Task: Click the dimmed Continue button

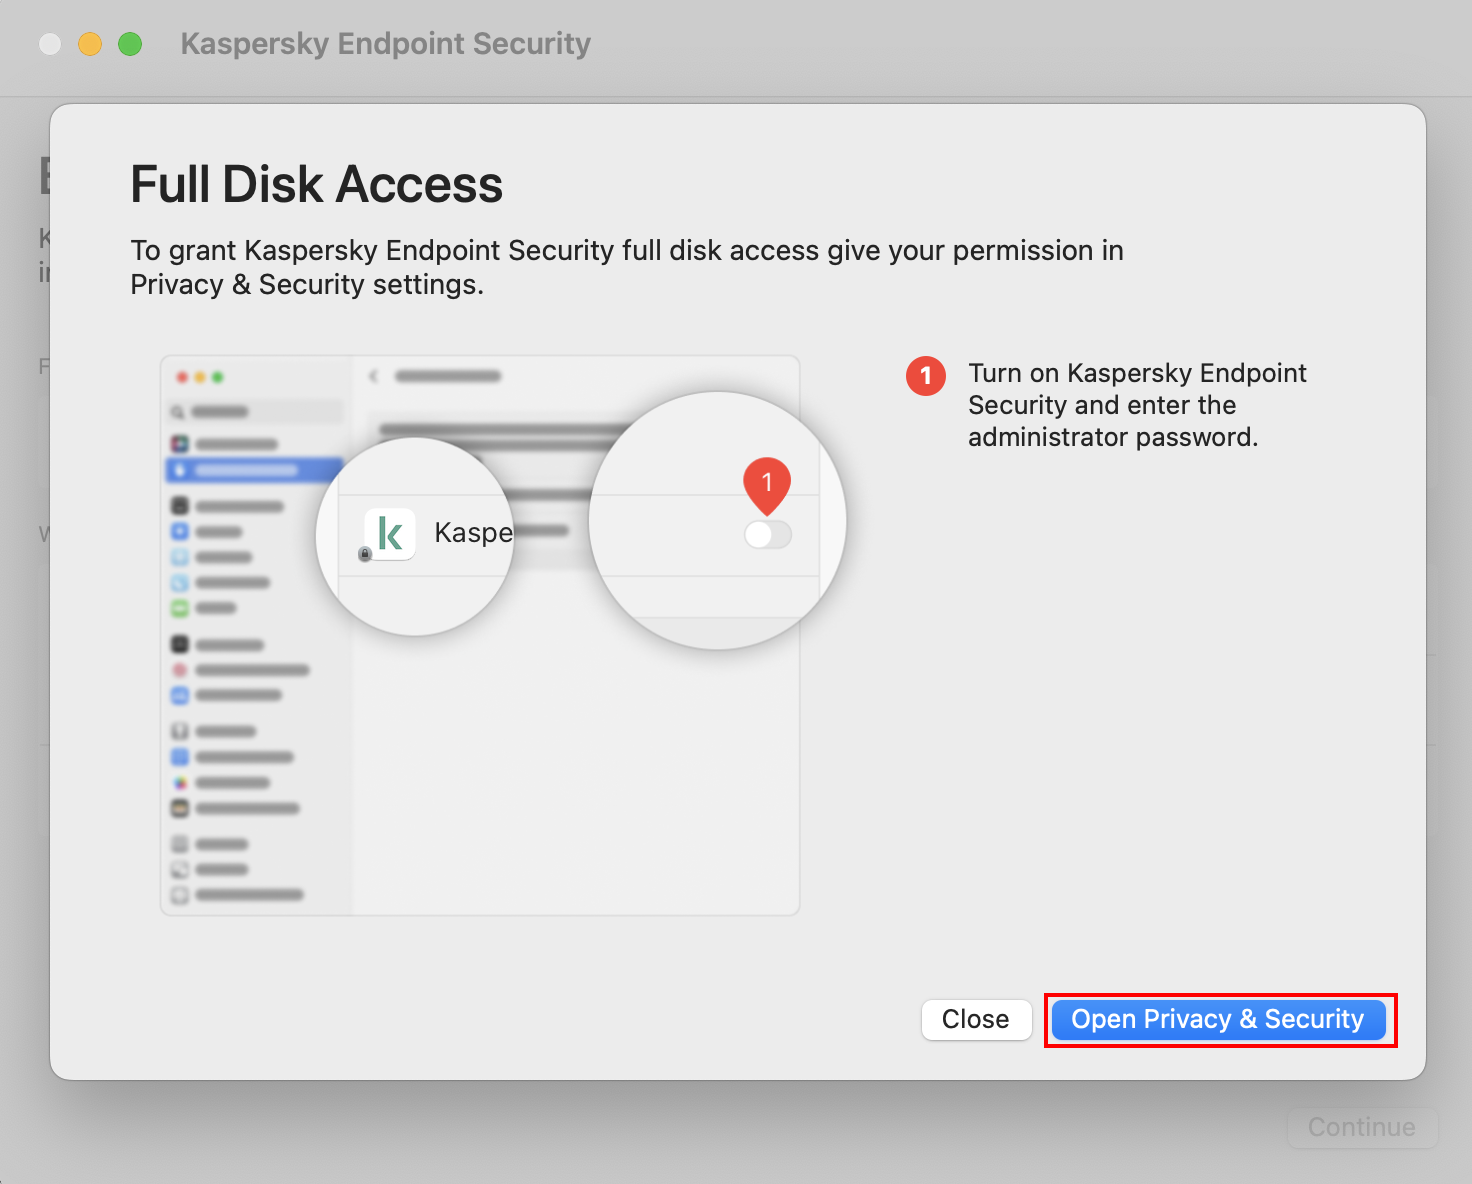Action: [1361, 1127]
